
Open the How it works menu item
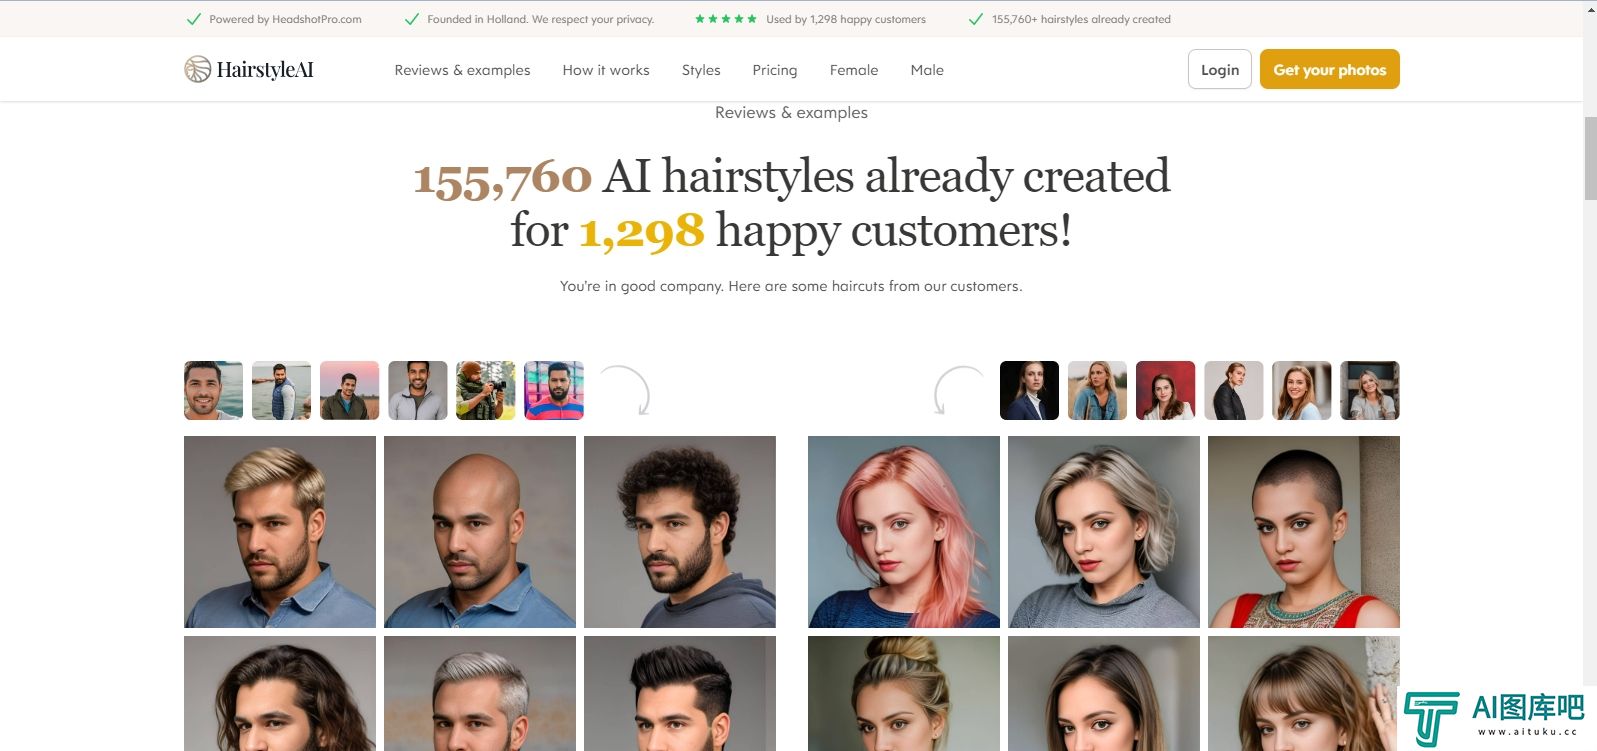pyautogui.click(x=606, y=70)
